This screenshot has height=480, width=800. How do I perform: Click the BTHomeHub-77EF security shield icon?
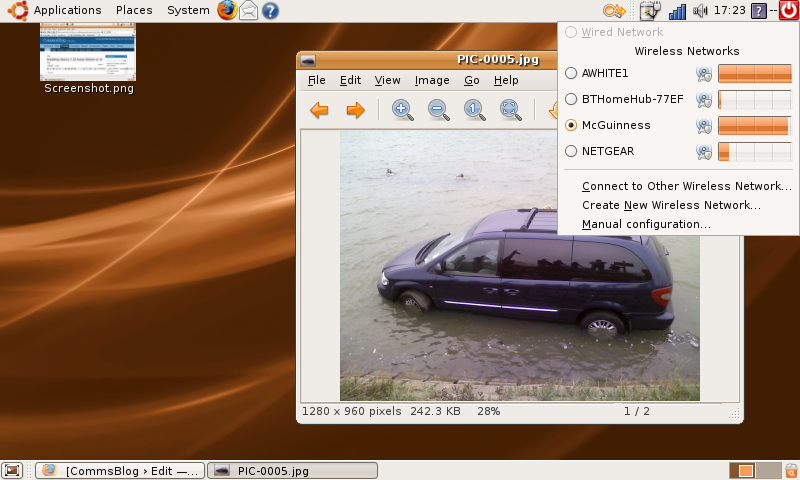click(x=704, y=100)
